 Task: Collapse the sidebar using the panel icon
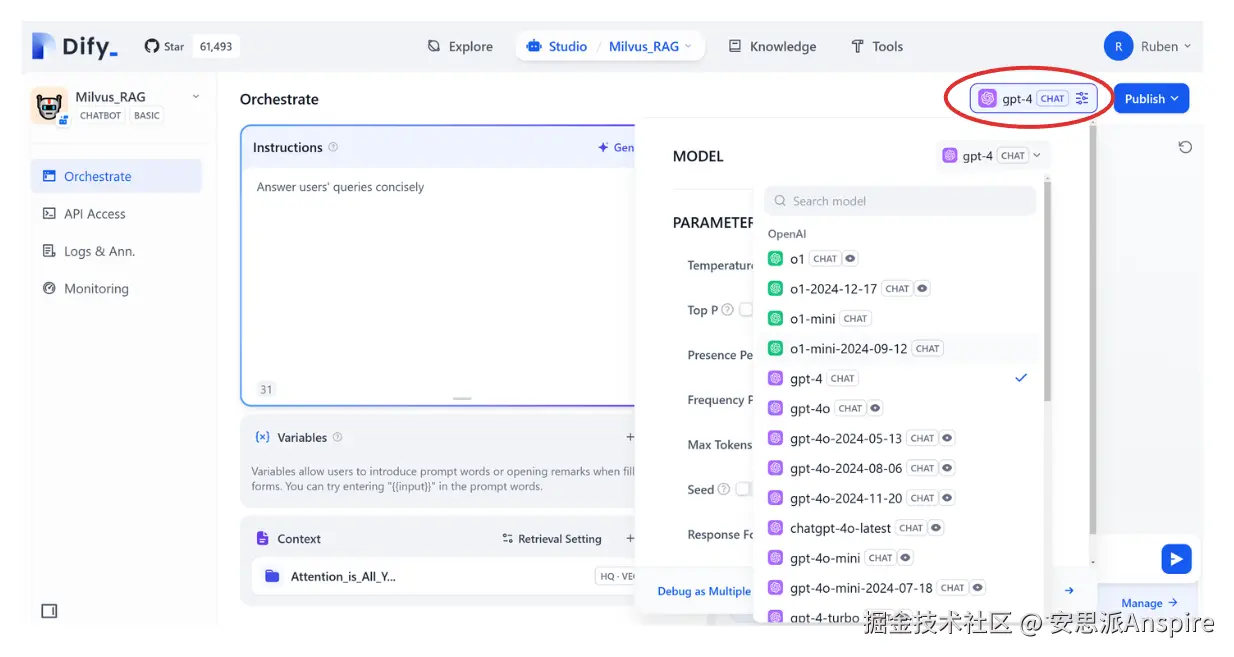49,611
